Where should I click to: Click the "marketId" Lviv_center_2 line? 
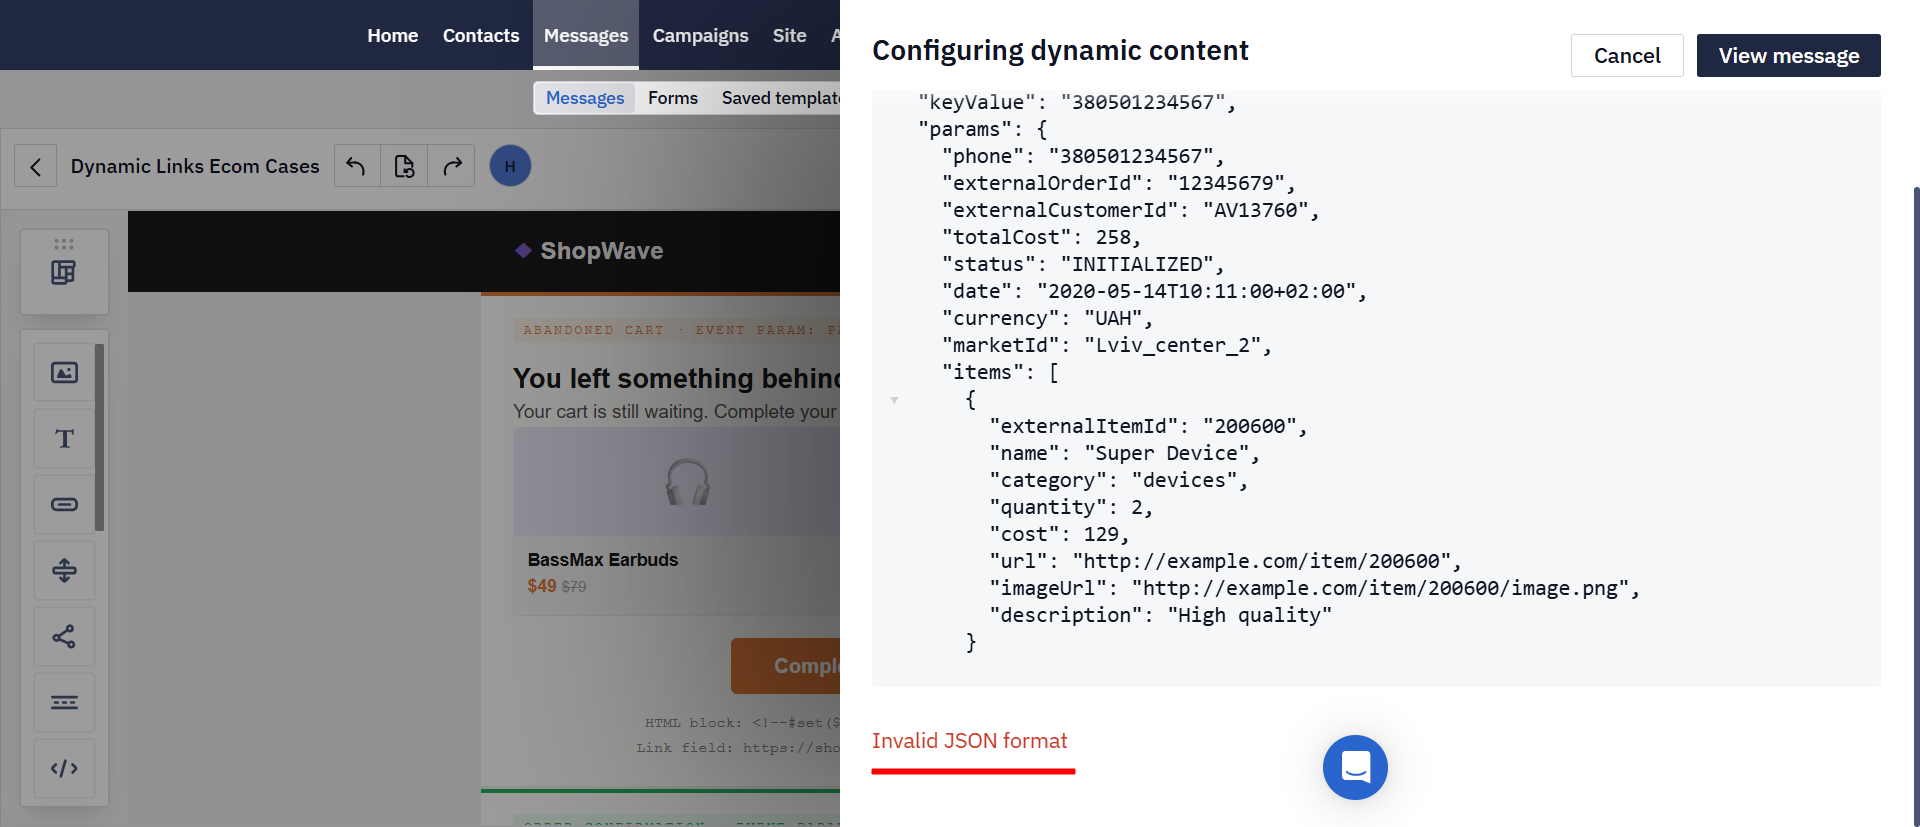click(1106, 345)
